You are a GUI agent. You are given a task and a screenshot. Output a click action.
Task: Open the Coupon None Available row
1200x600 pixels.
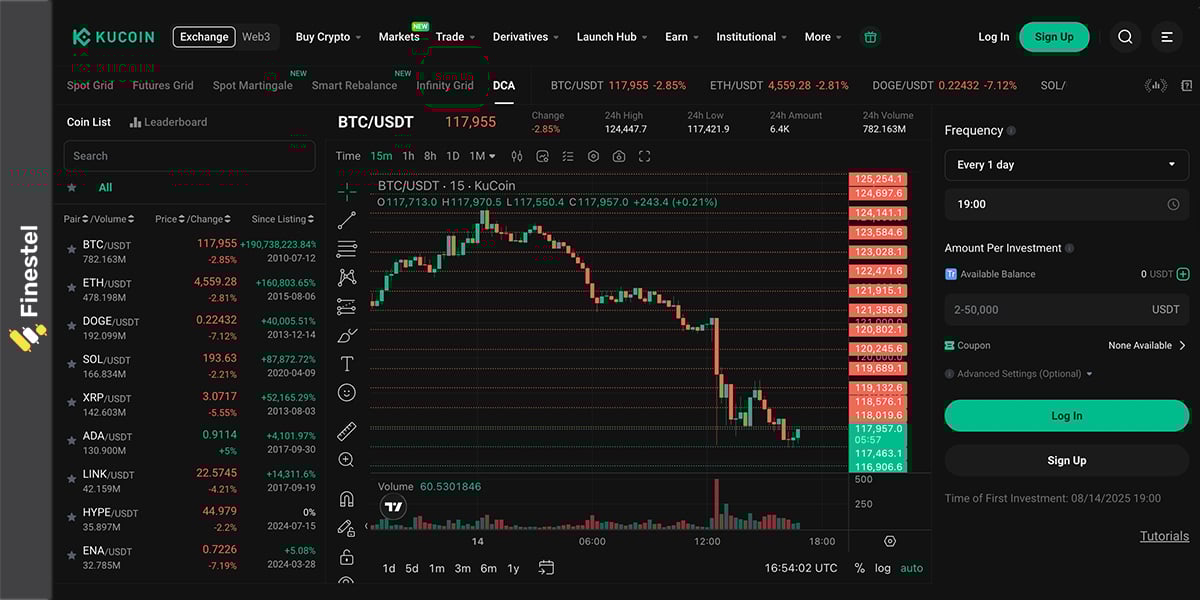point(1067,345)
